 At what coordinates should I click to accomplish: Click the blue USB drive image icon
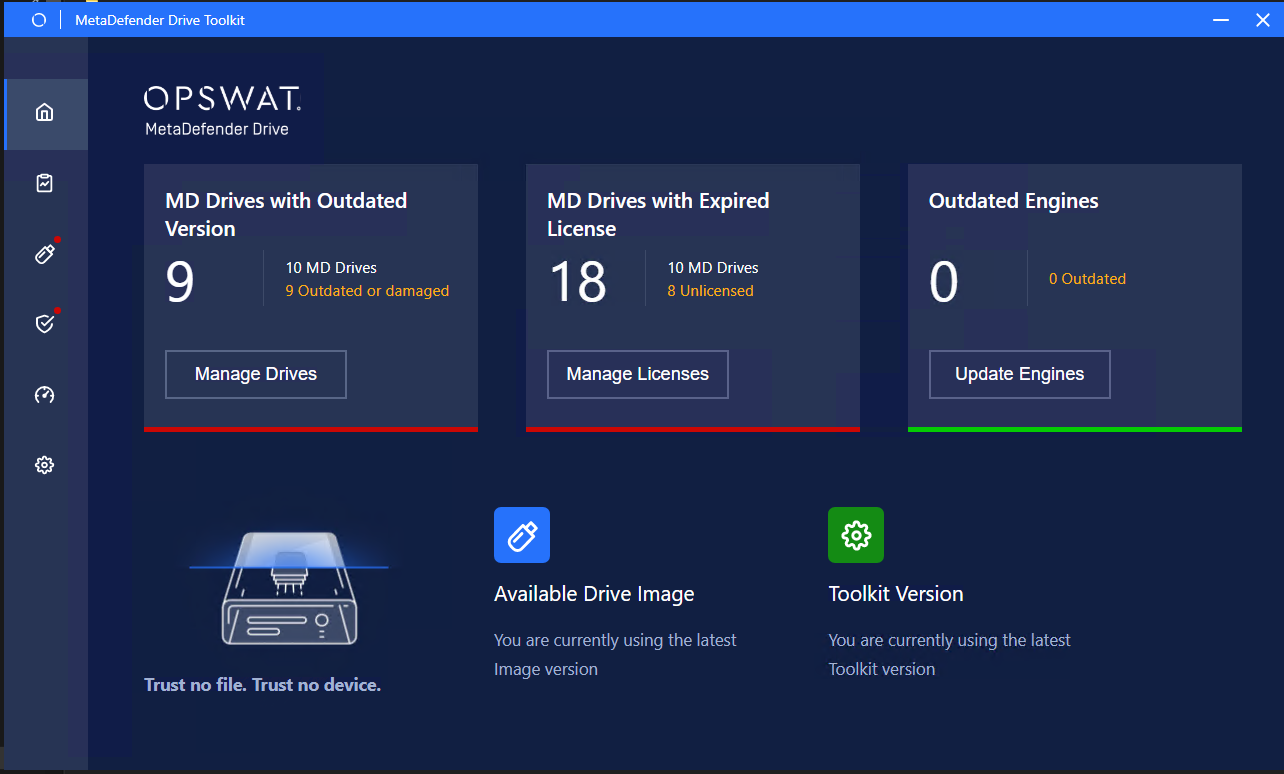coord(522,535)
